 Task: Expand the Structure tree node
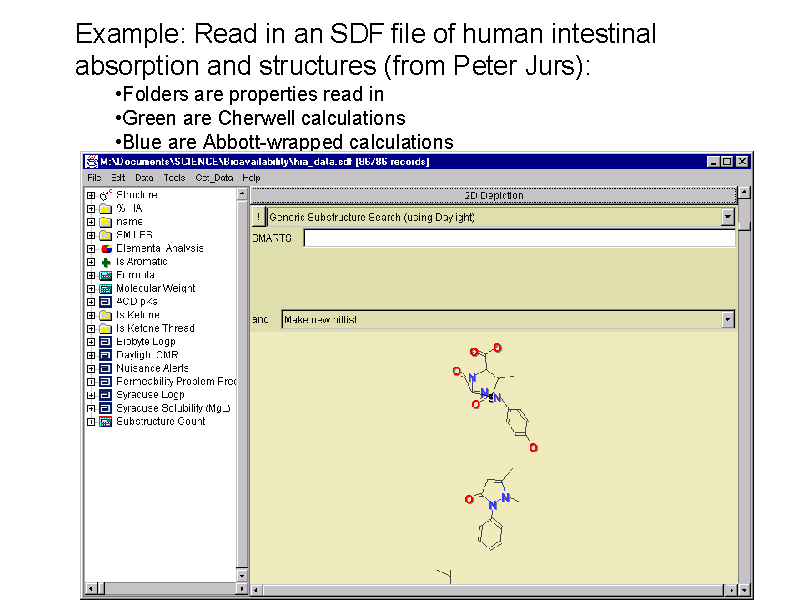[91, 195]
